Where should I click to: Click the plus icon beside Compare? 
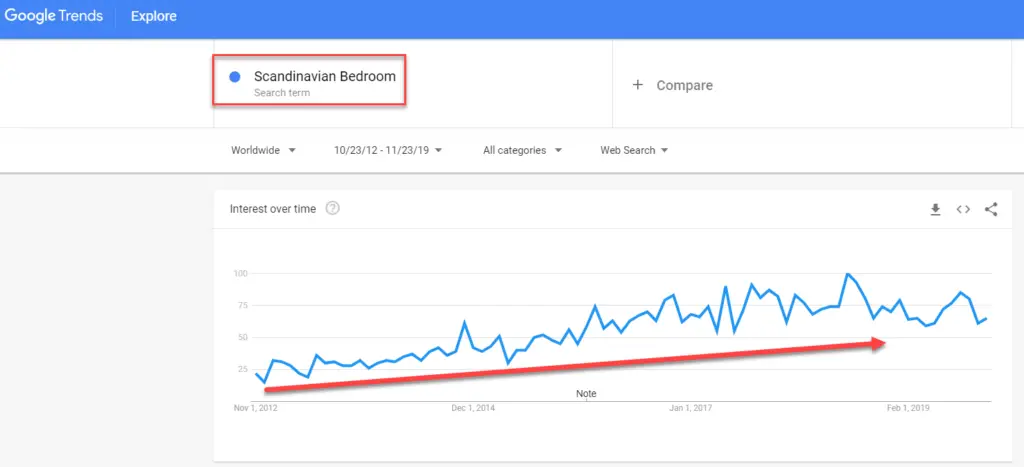(638, 85)
